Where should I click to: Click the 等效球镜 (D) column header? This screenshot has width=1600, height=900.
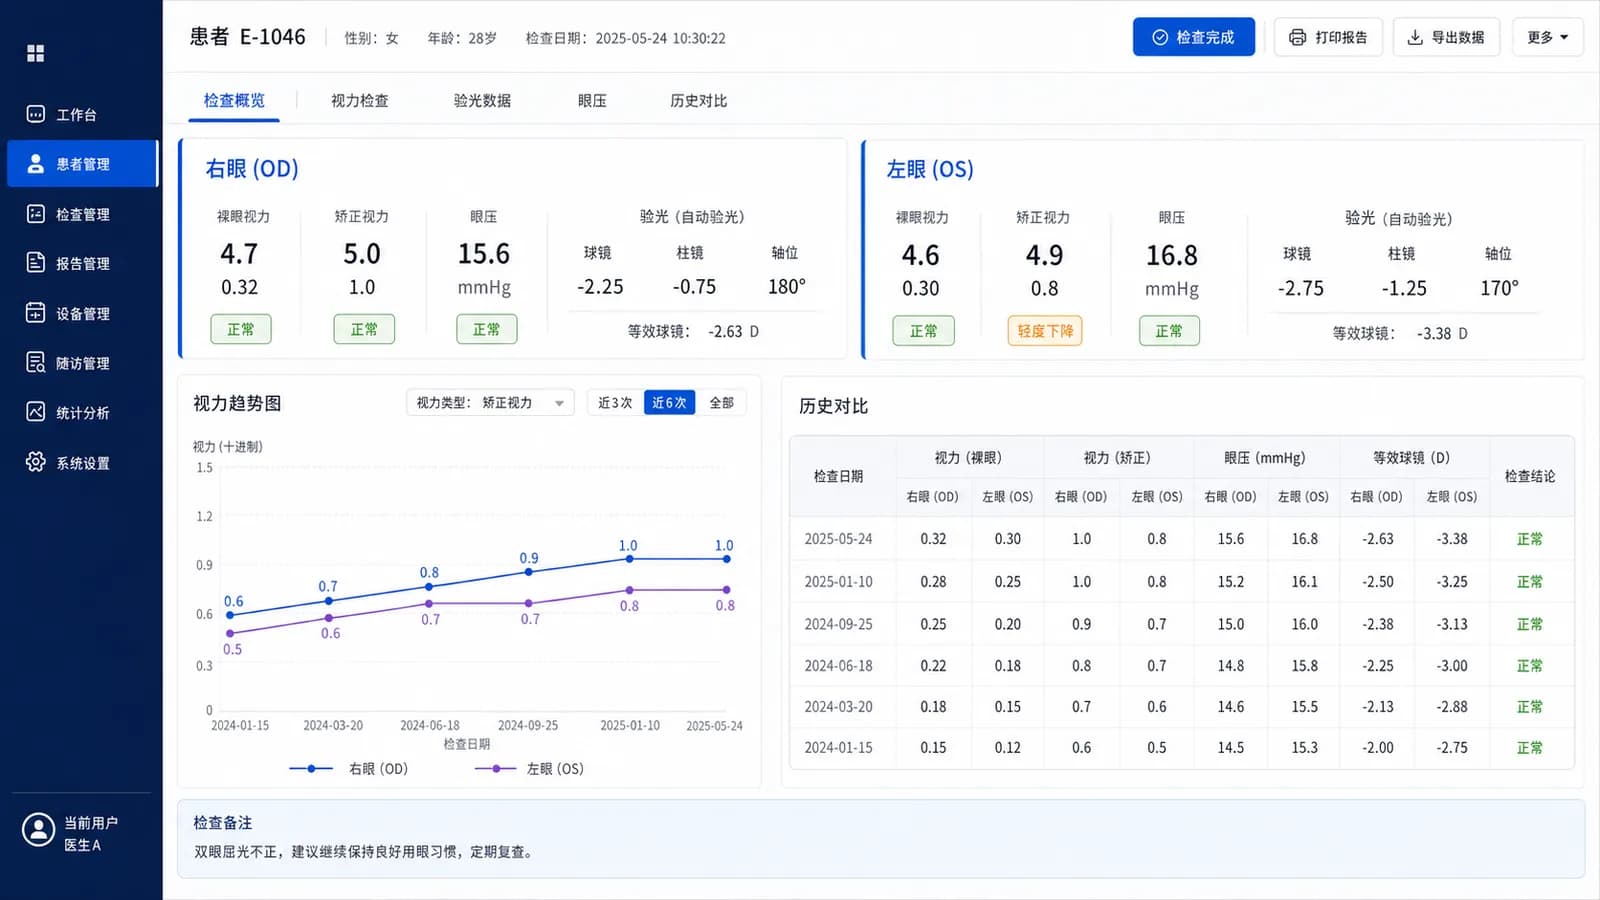point(1411,457)
